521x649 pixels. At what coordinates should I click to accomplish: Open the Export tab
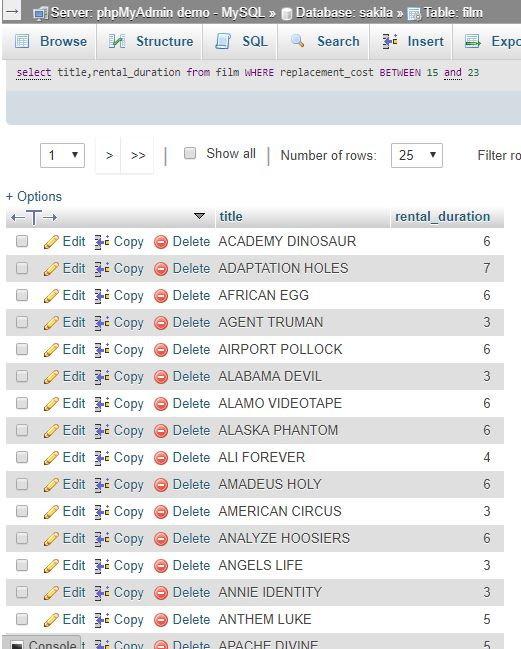tap(487, 41)
